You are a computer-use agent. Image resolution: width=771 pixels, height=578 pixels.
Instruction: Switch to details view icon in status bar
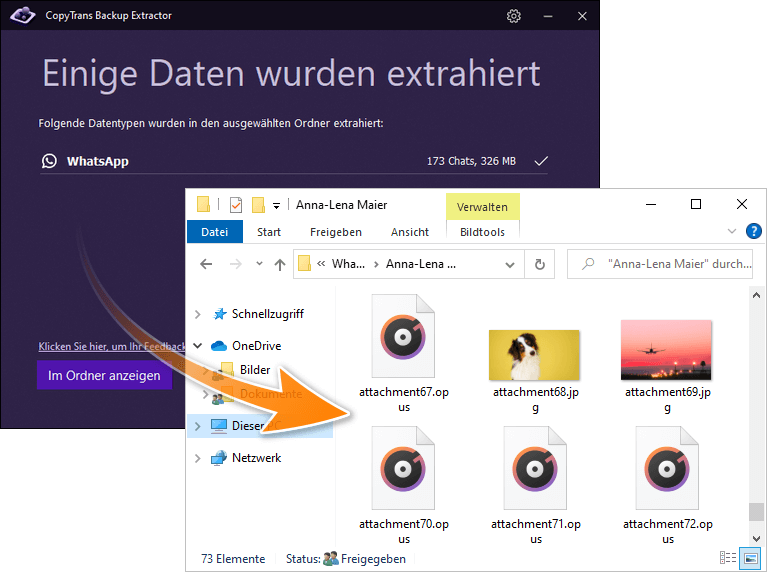728,558
